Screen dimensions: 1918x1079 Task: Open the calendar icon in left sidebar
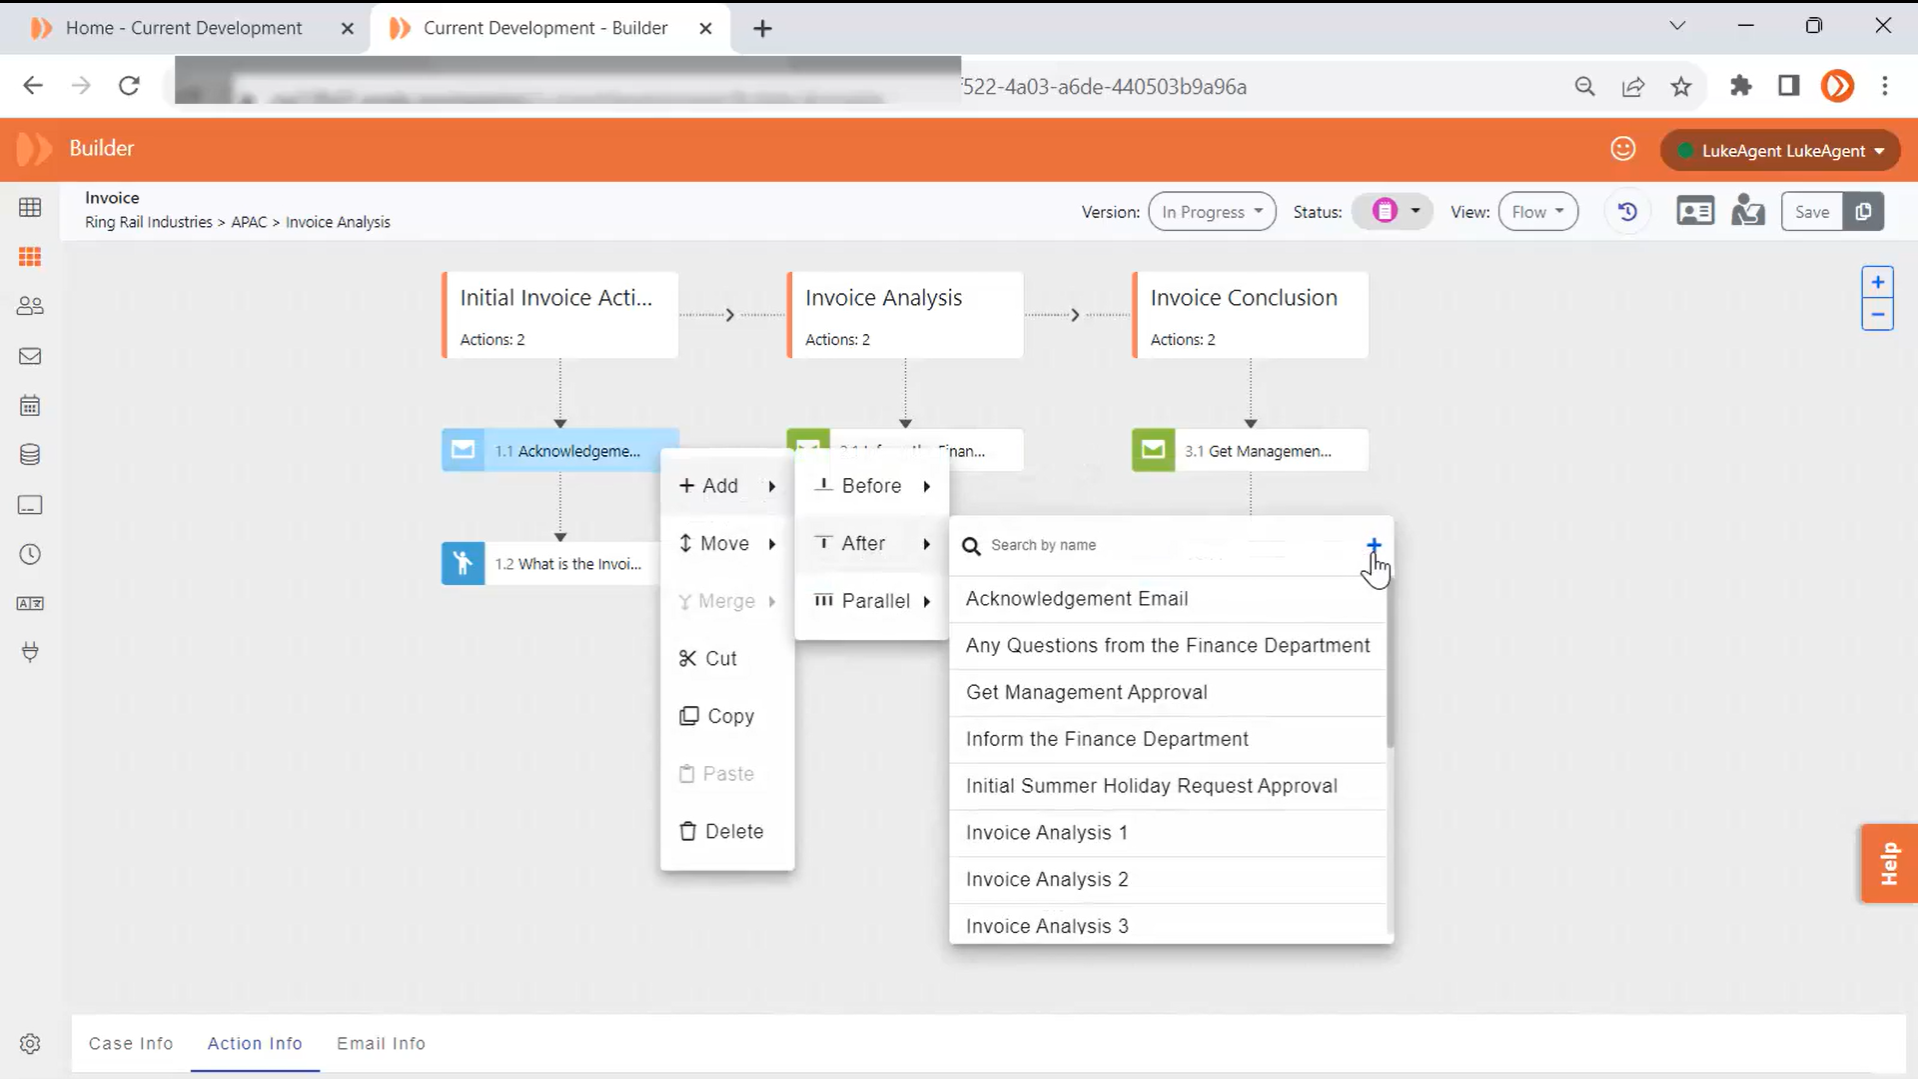pyautogui.click(x=30, y=406)
